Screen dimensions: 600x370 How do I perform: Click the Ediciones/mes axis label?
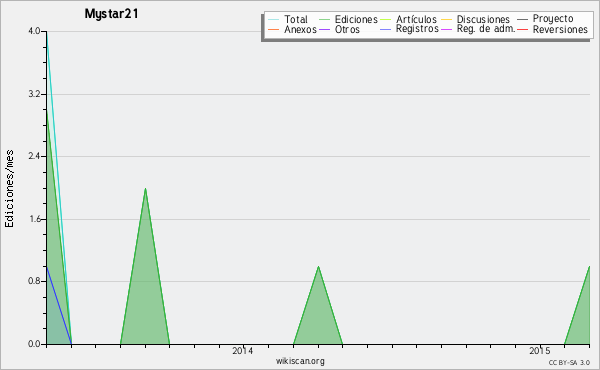pos(9,189)
